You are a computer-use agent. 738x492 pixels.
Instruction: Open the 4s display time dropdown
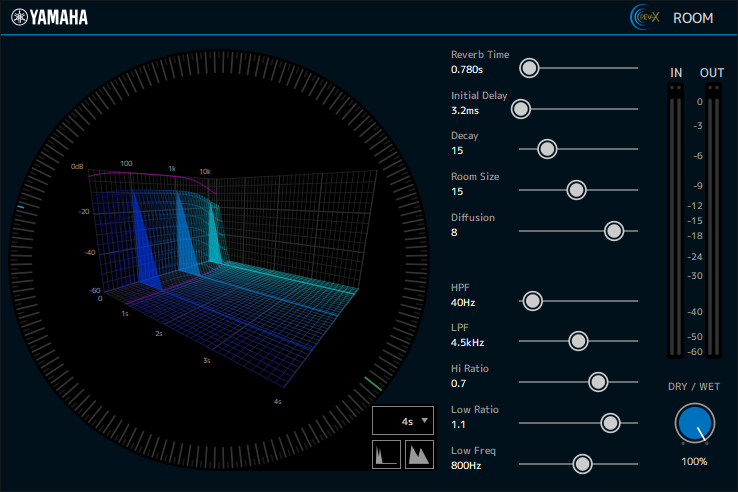tap(405, 421)
